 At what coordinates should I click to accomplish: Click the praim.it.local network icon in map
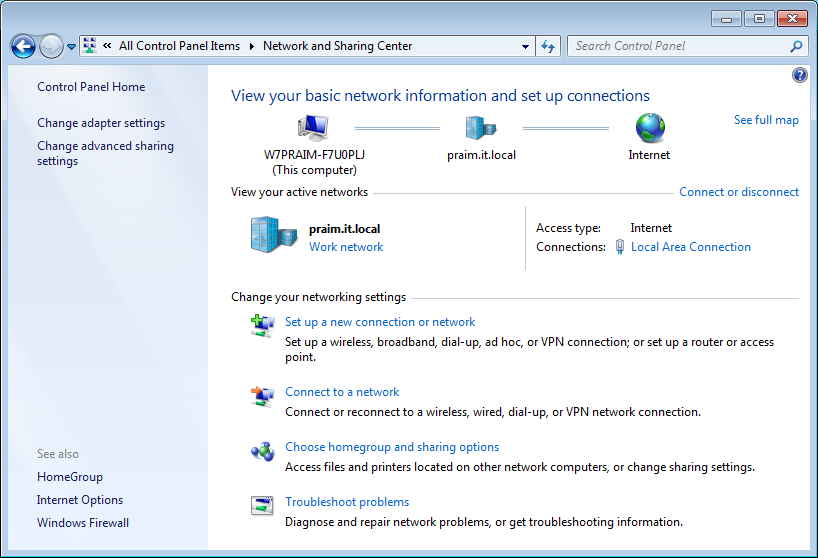point(480,128)
